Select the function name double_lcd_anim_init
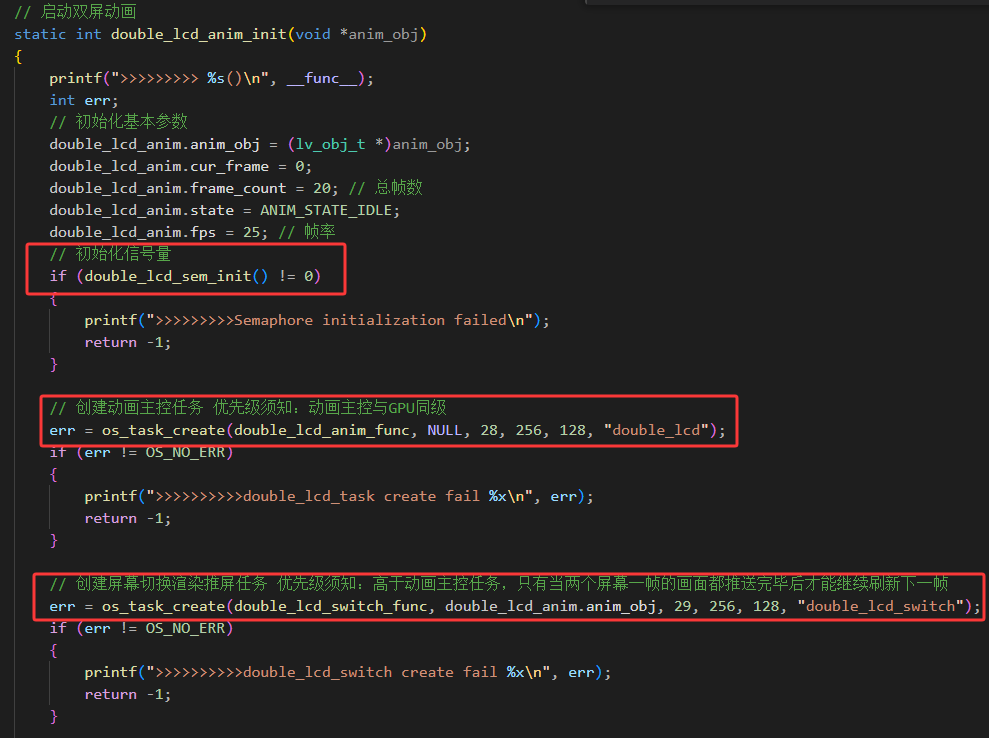This screenshot has width=989, height=738. click(199, 34)
